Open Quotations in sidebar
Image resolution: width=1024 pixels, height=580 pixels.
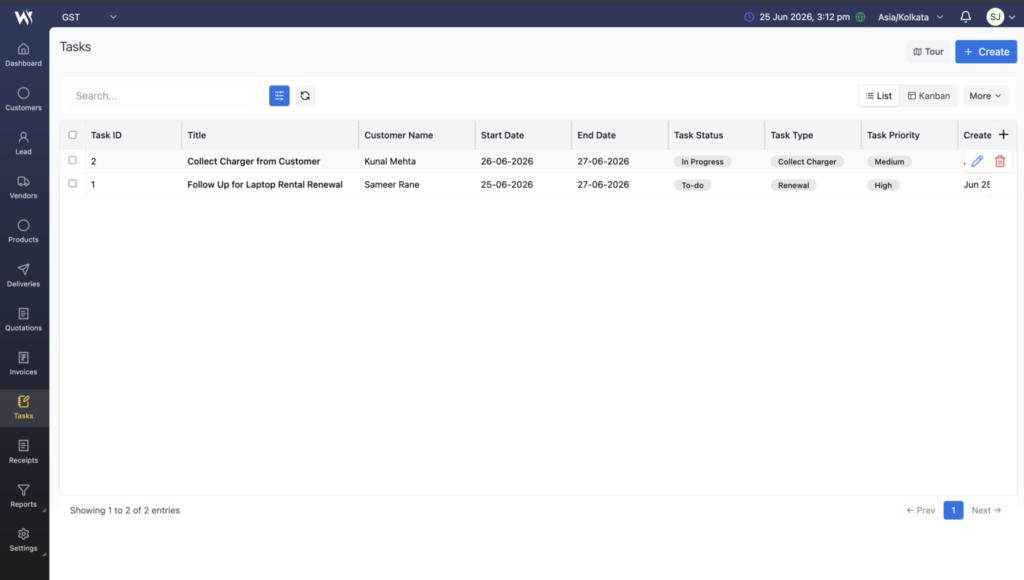pyautogui.click(x=24, y=319)
